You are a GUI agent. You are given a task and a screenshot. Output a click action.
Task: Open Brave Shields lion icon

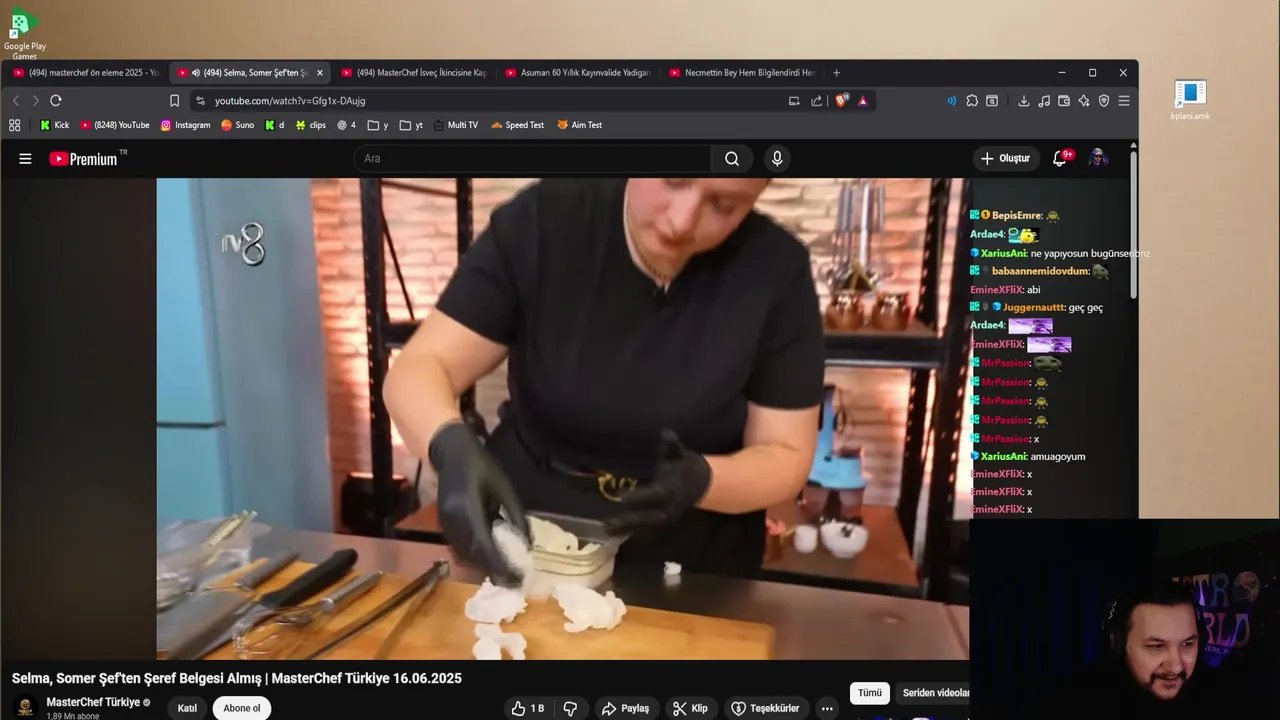pyautogui.click(x=841, y=100)
